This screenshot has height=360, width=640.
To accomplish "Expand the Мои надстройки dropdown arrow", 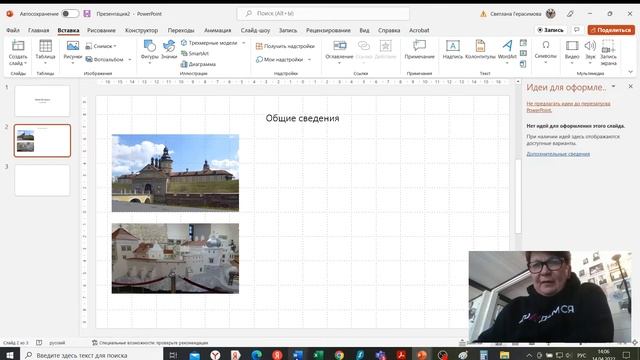I will 309,60.
